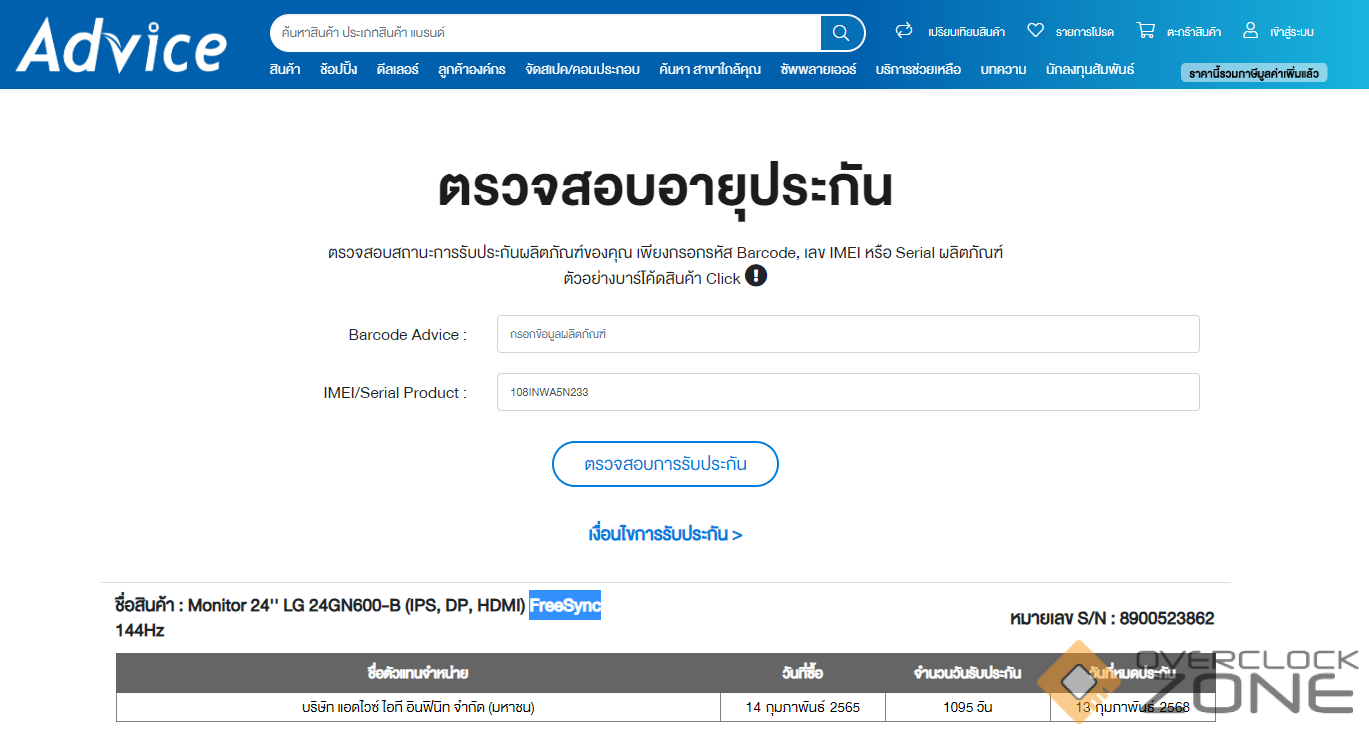Click the user login icon
This screenshot has height=734, width=1369.
[1250, 31]
